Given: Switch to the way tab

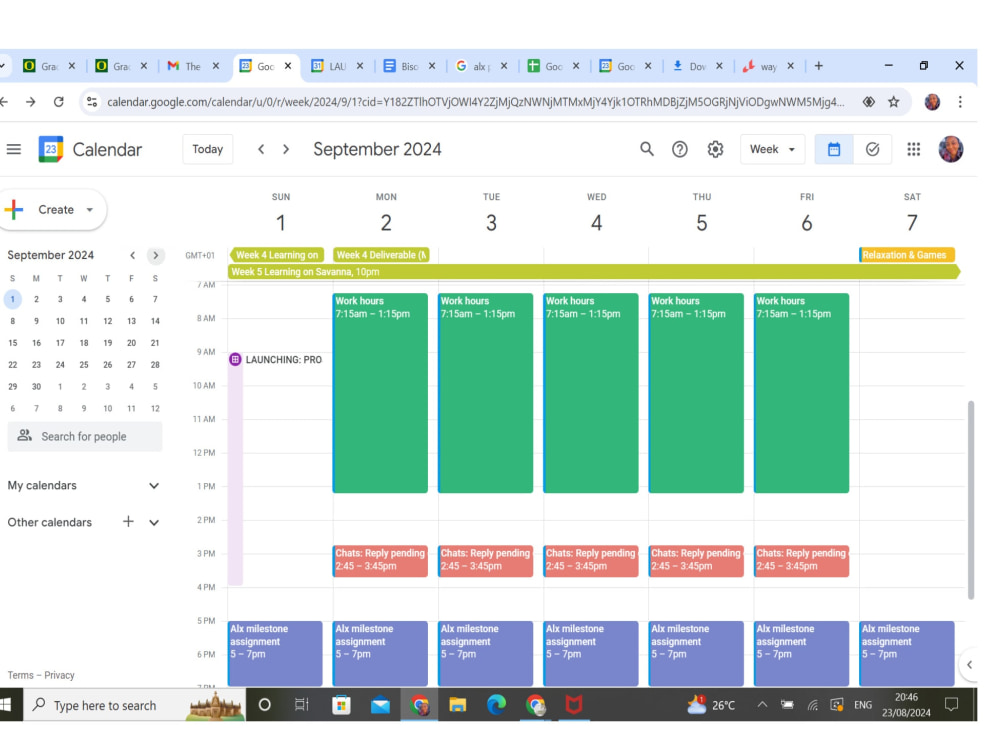Looking at the screenshot, I should click(x=768, y=66).
